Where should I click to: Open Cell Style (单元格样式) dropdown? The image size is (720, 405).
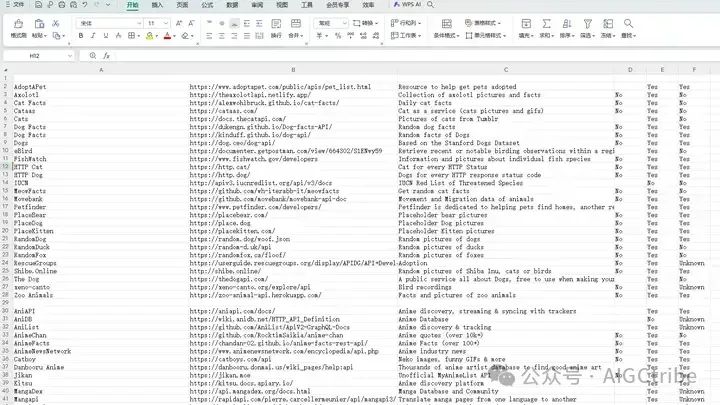pos(486,35)
